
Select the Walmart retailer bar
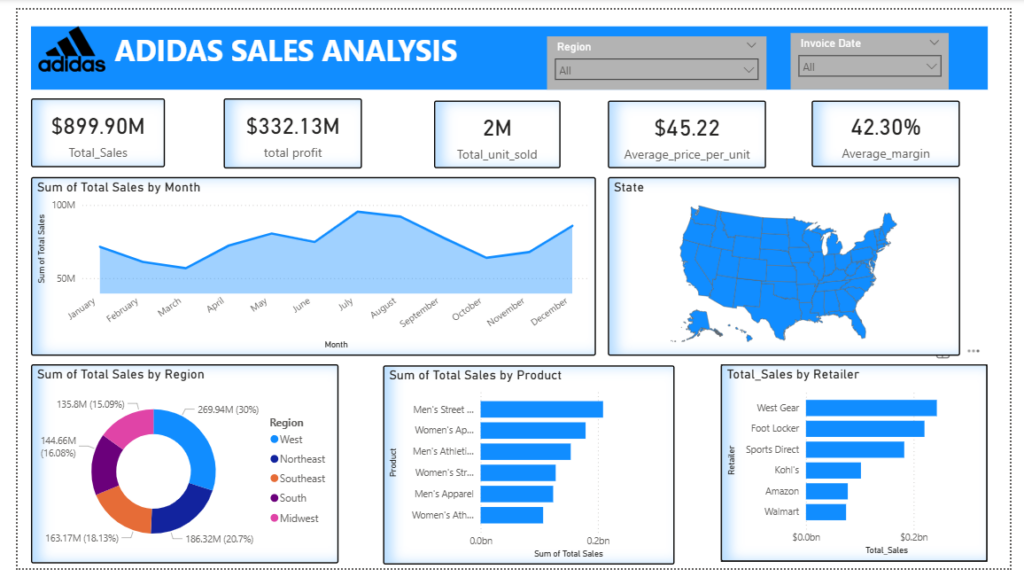point(825,512)
